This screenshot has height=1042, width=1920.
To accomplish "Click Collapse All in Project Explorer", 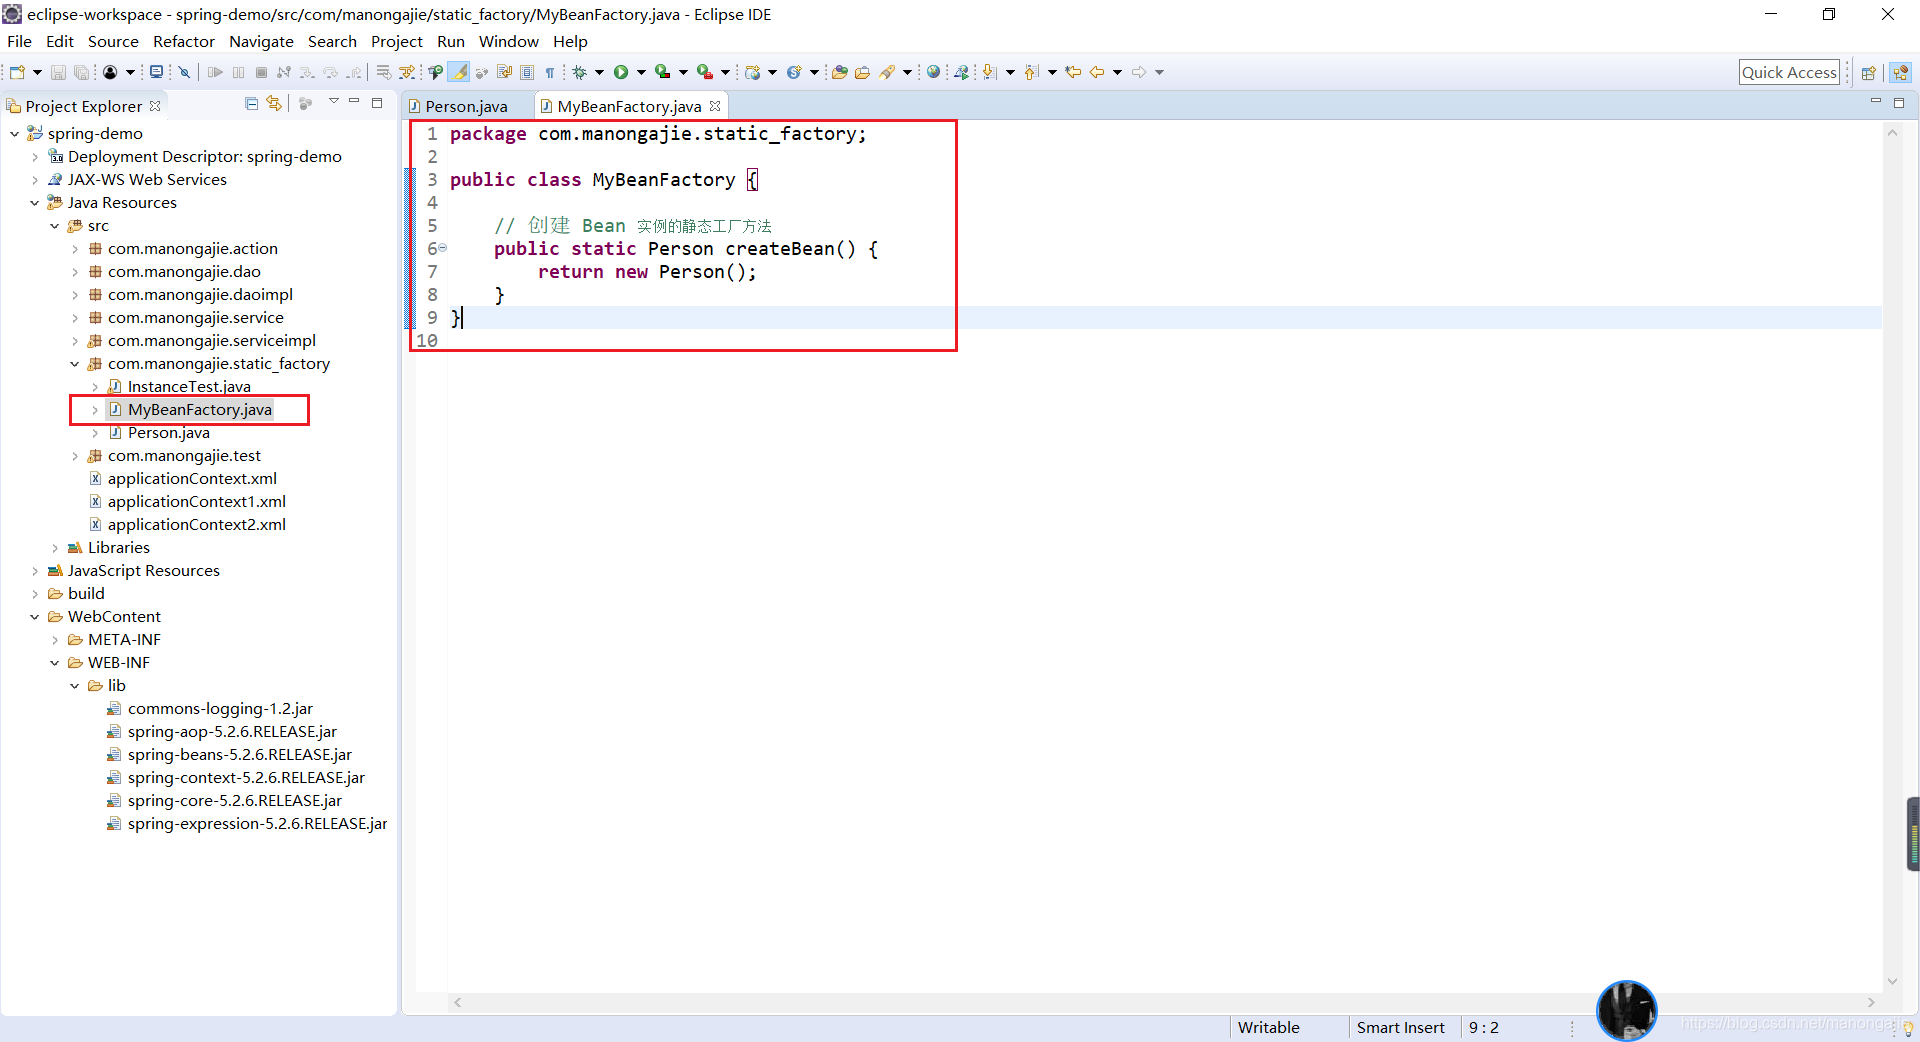I will 251,104.
